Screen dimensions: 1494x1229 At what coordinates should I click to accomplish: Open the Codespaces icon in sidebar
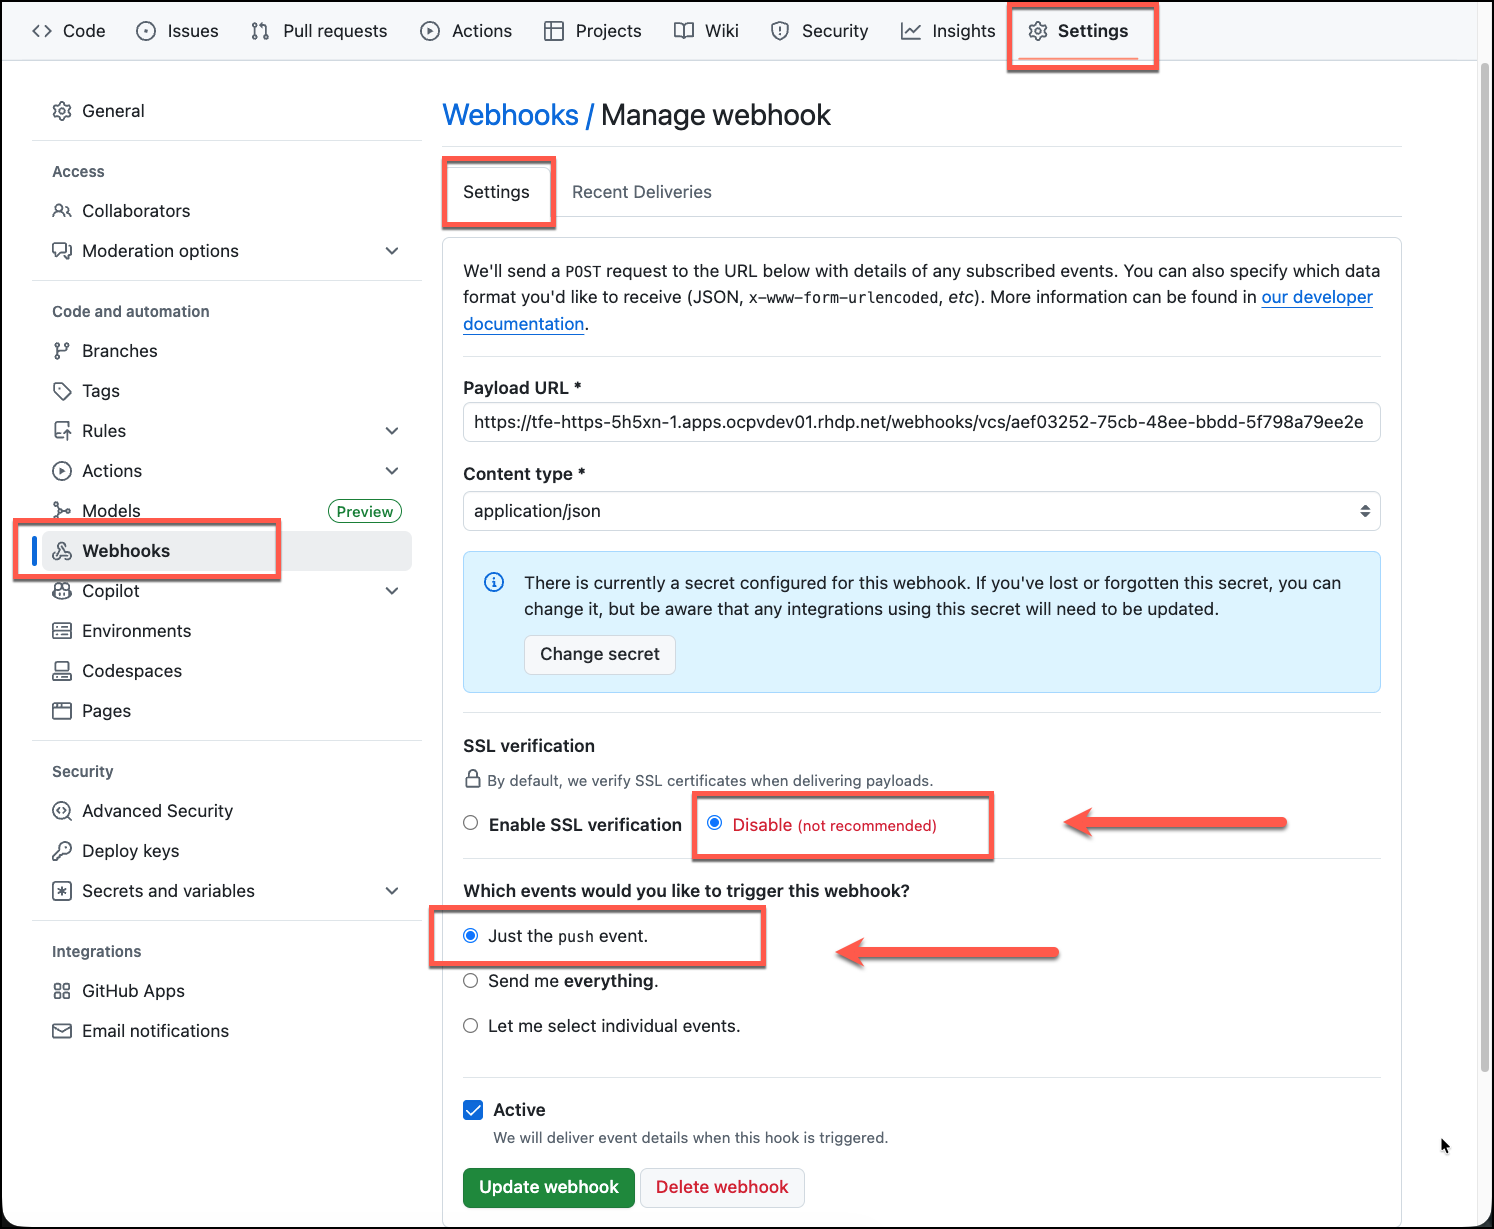pyautogui.click(x=62, y=671)
